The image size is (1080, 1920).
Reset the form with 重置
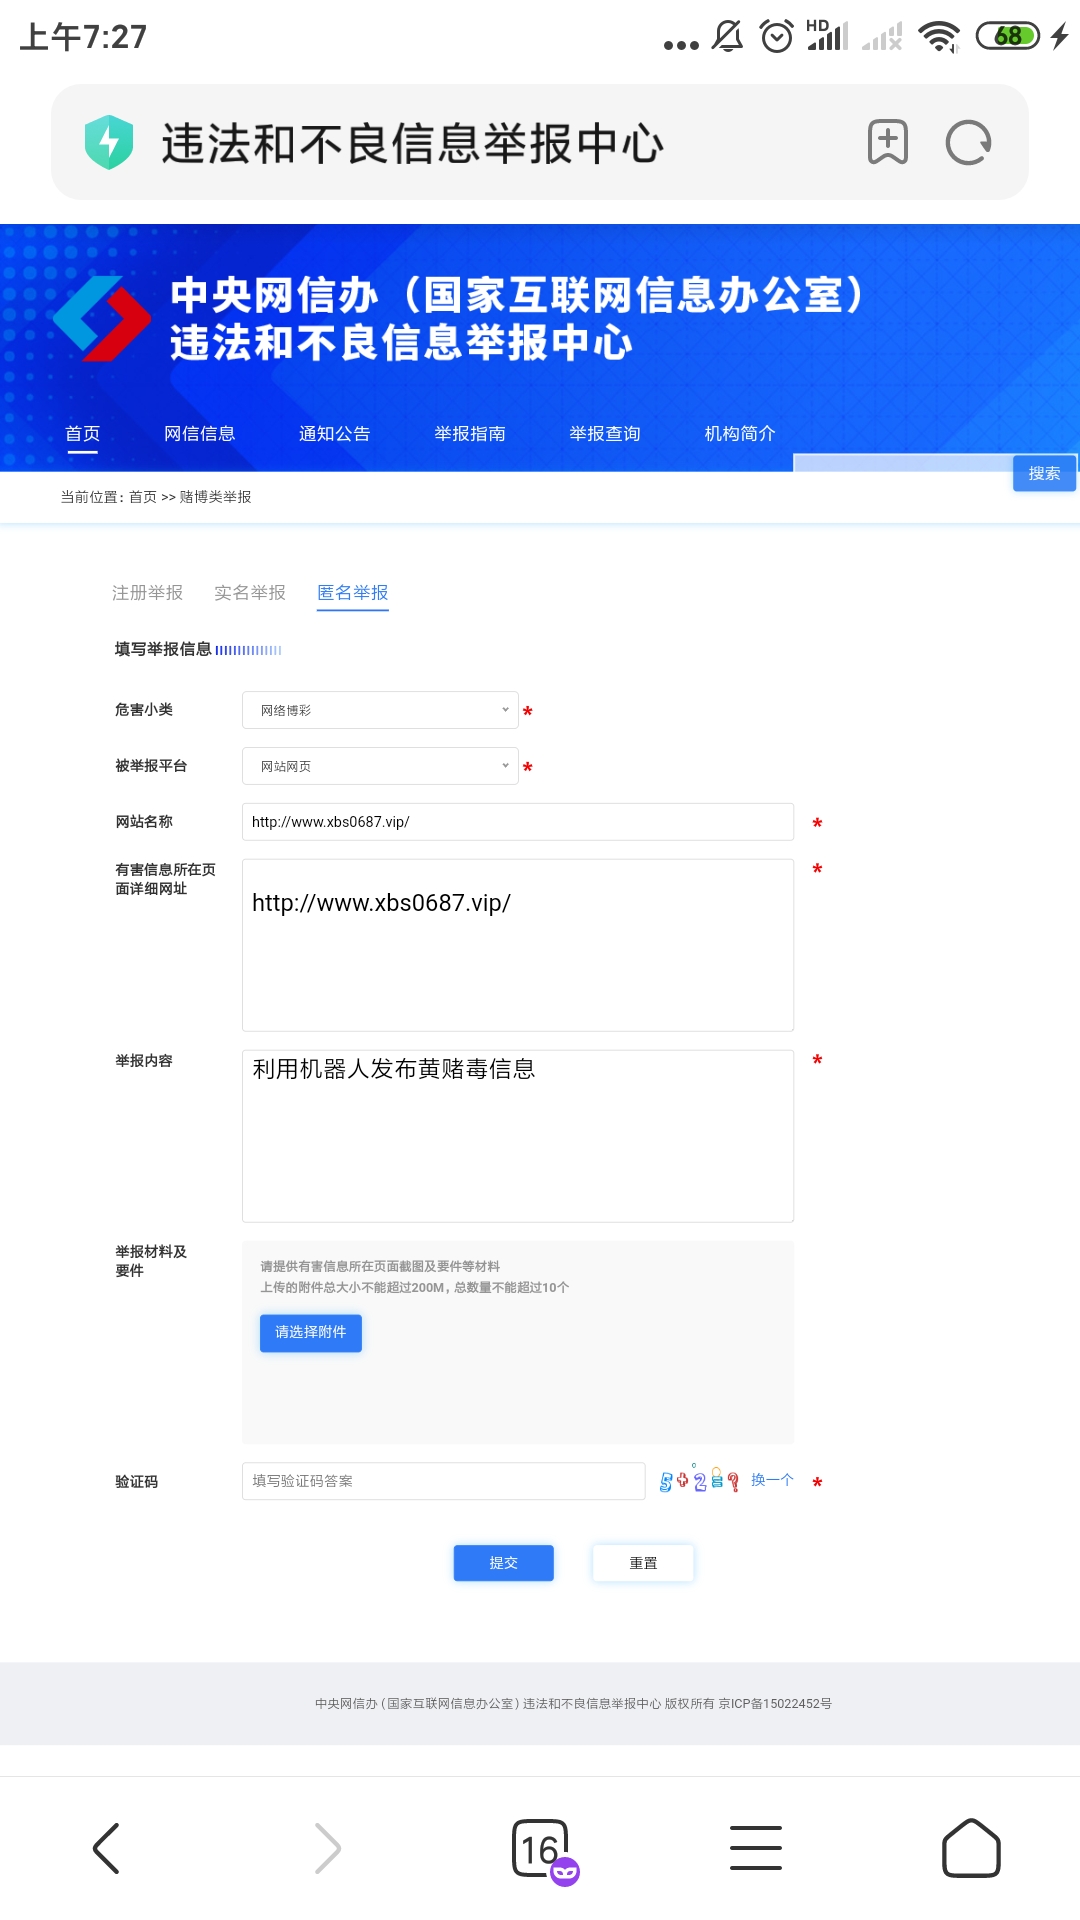[x=643, y=1563]
